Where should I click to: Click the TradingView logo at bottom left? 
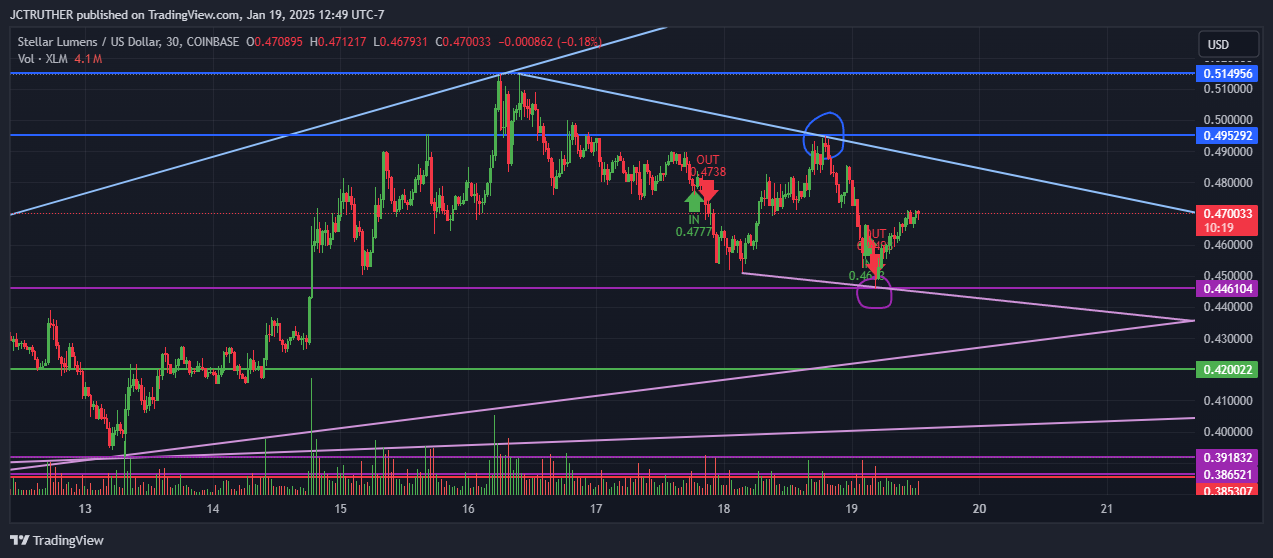[56, 540]
